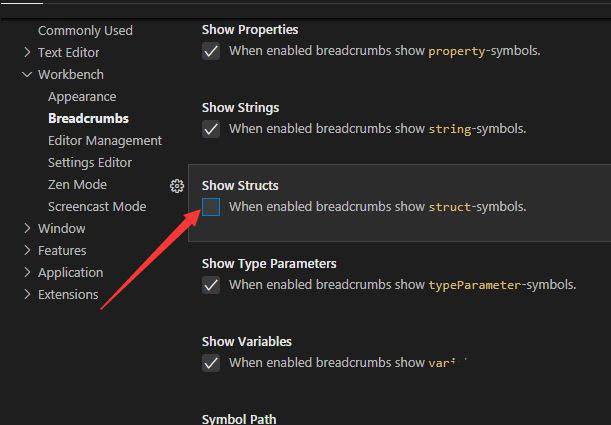Uncheck the Show Properties checkbox

(x=211, y=51)
